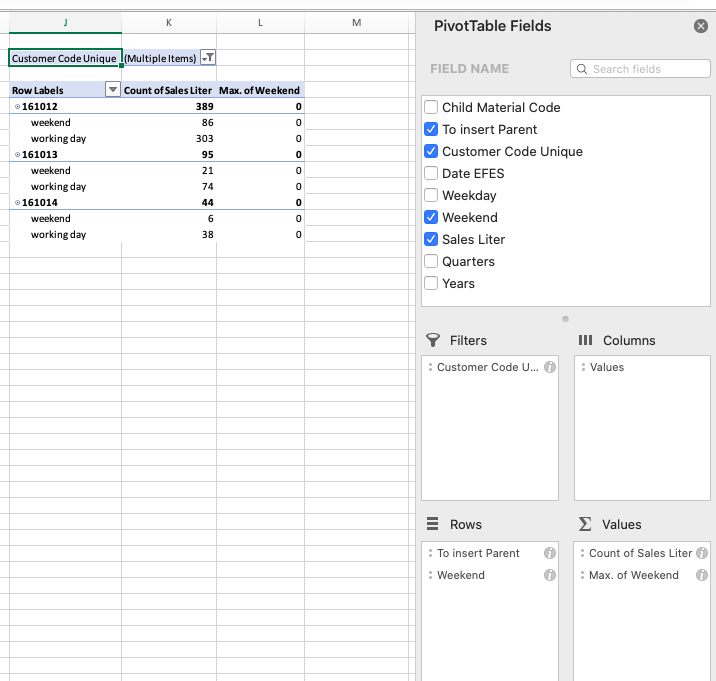
Task: Click the 161012 row label
Action: pos(40,106)
